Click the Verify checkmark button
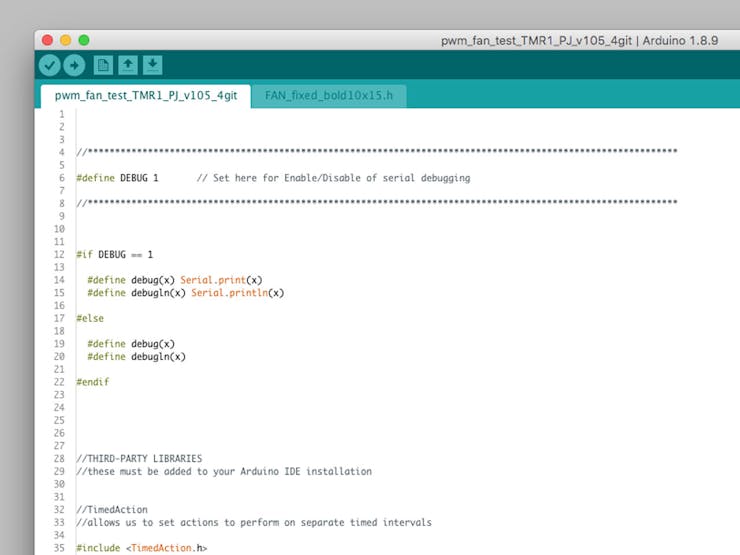This screenshot has height=555, width=740. [x=50, y=65]
